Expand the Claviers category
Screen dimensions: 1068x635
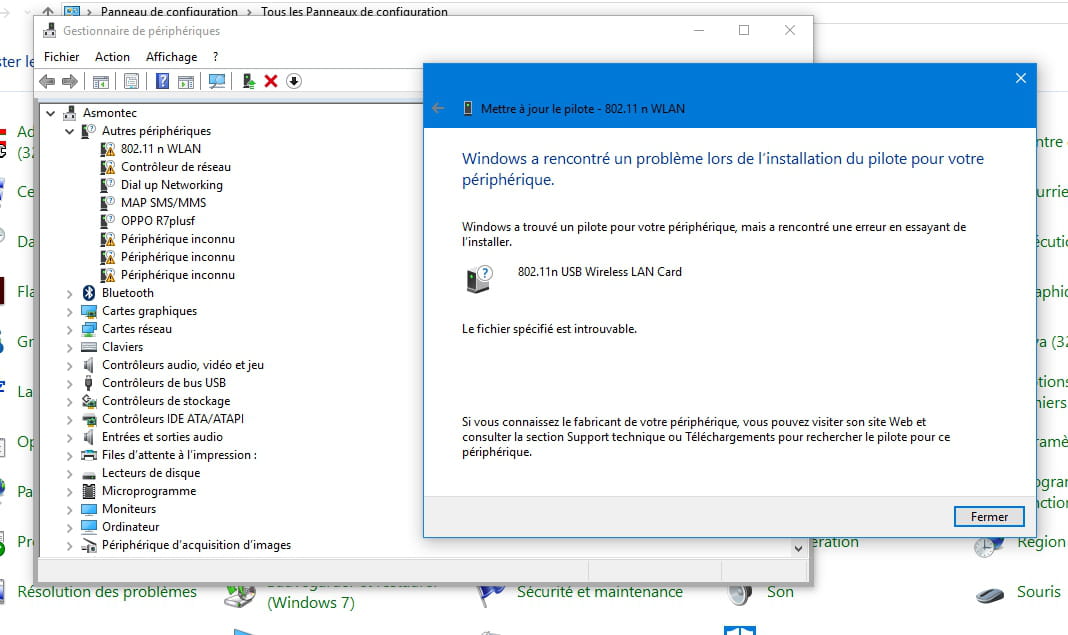click(x=69, y=347)
